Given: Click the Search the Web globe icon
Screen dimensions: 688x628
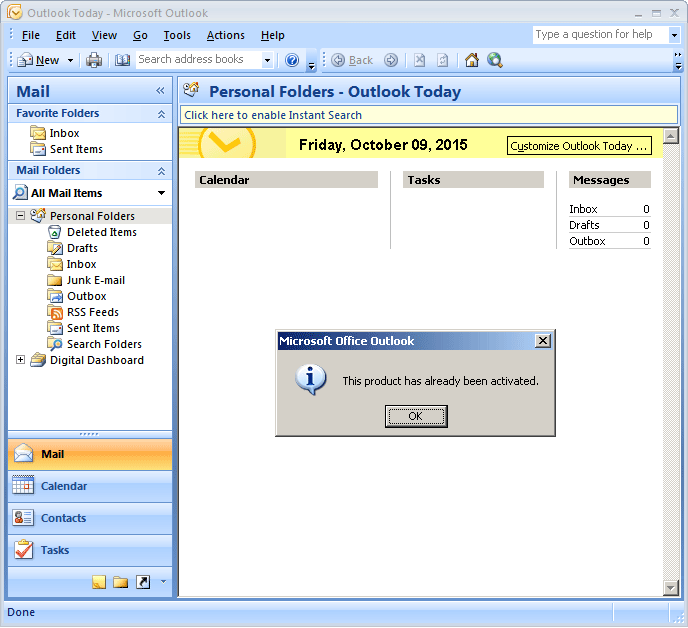Looking at the screenshot, I should point(495,60).
